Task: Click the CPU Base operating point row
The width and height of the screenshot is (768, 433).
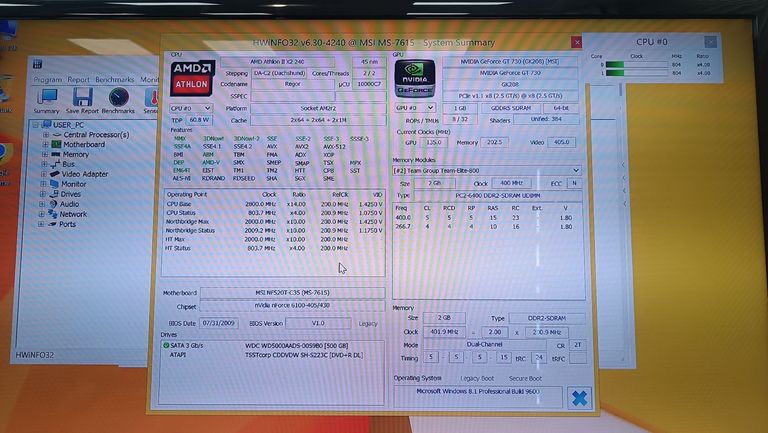Action: (x=274, y=204)
